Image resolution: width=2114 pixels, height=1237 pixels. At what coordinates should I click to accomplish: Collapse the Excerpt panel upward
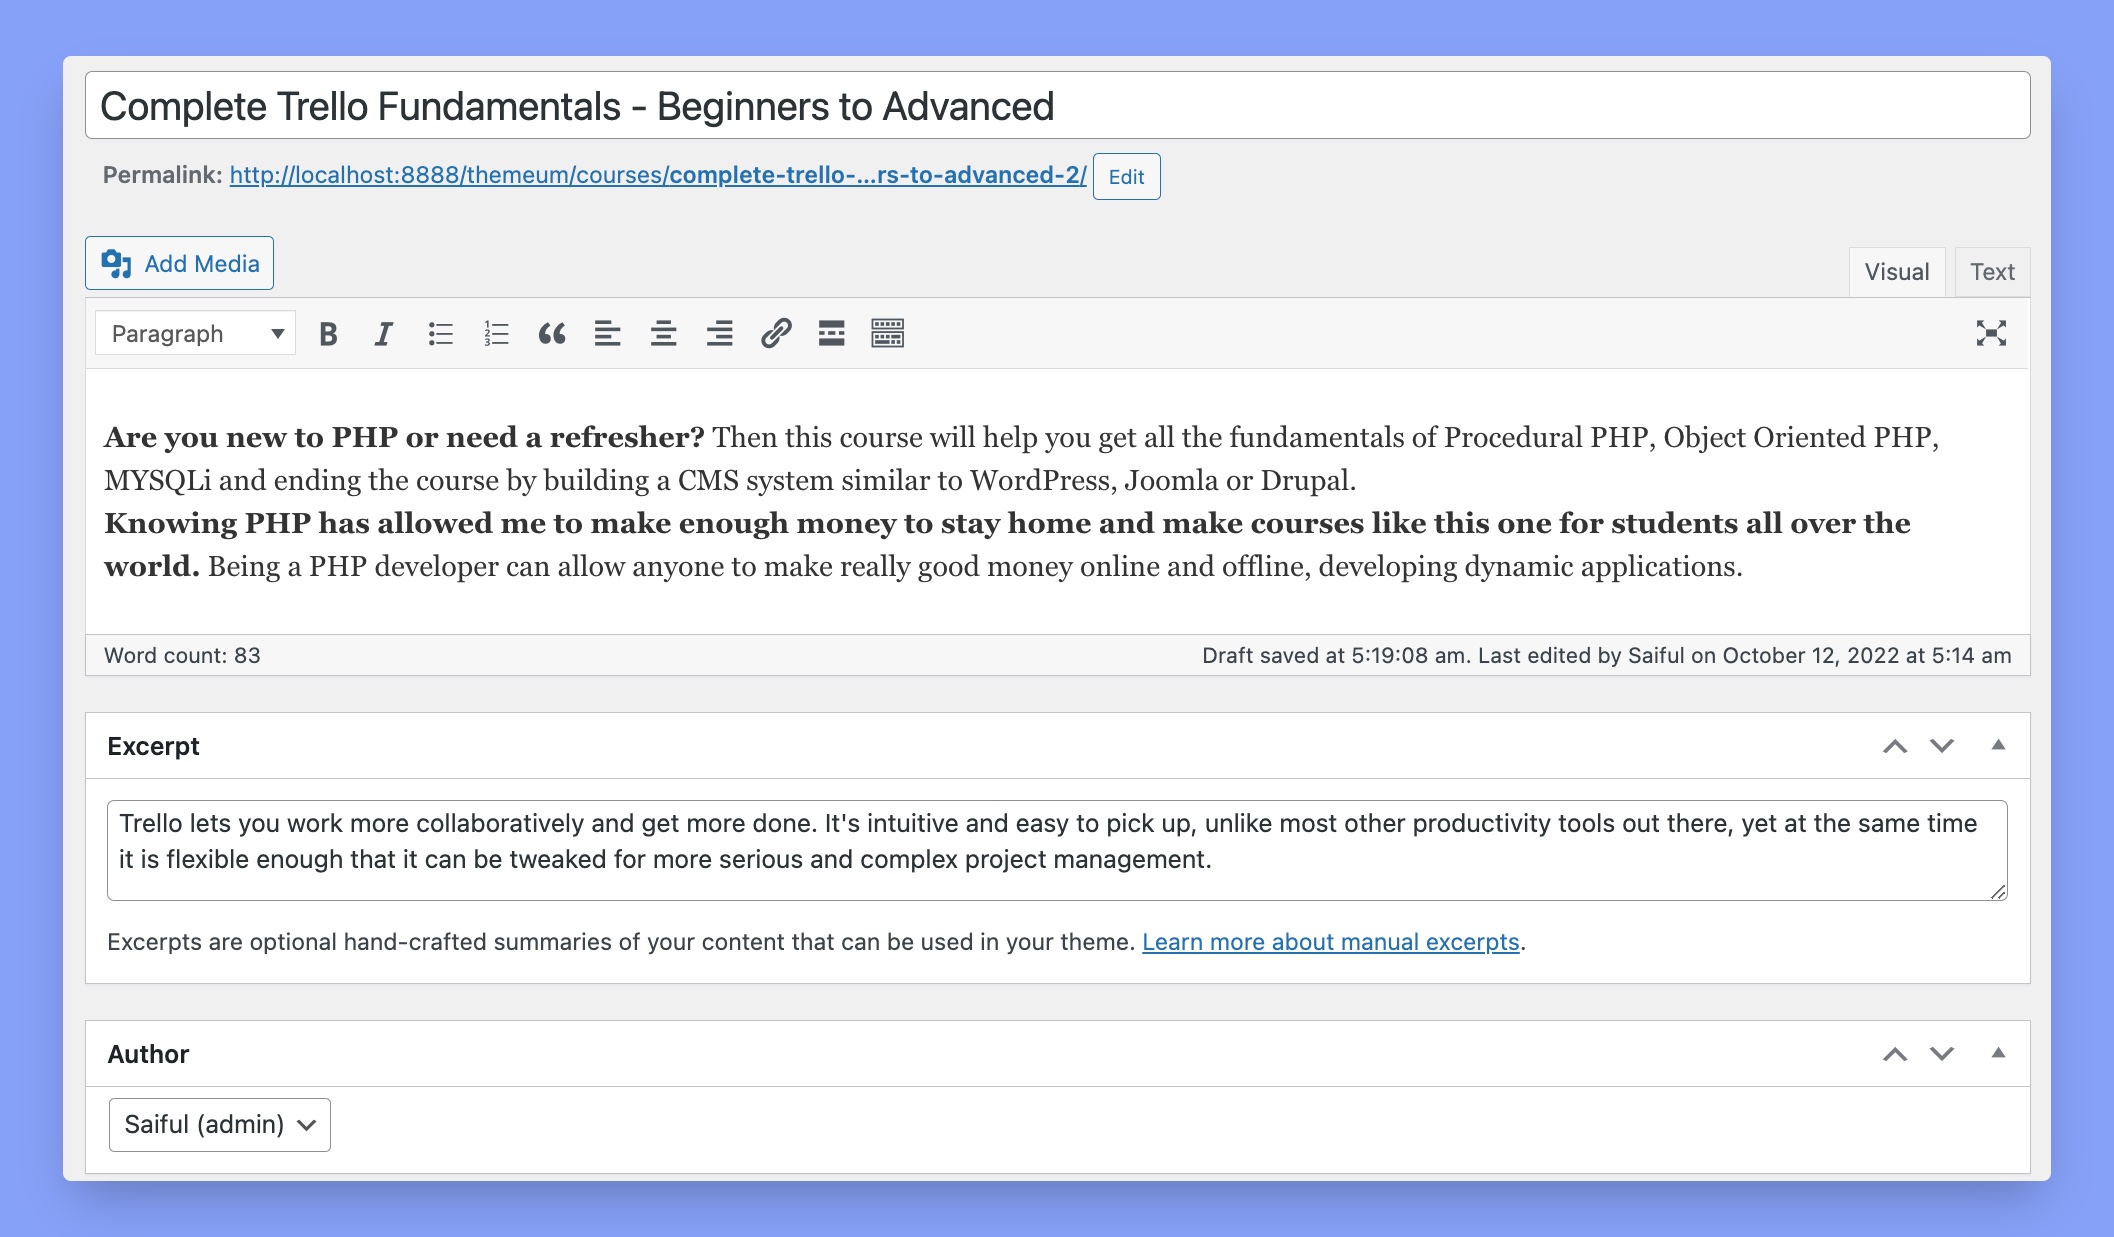(x=1998, y=745)
